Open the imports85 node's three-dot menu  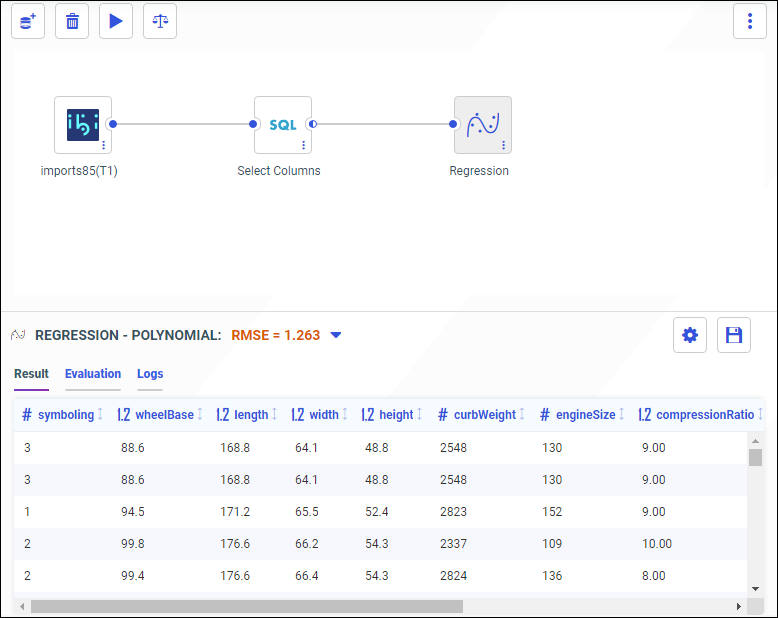pyautogui.click(x=103, y=145)
